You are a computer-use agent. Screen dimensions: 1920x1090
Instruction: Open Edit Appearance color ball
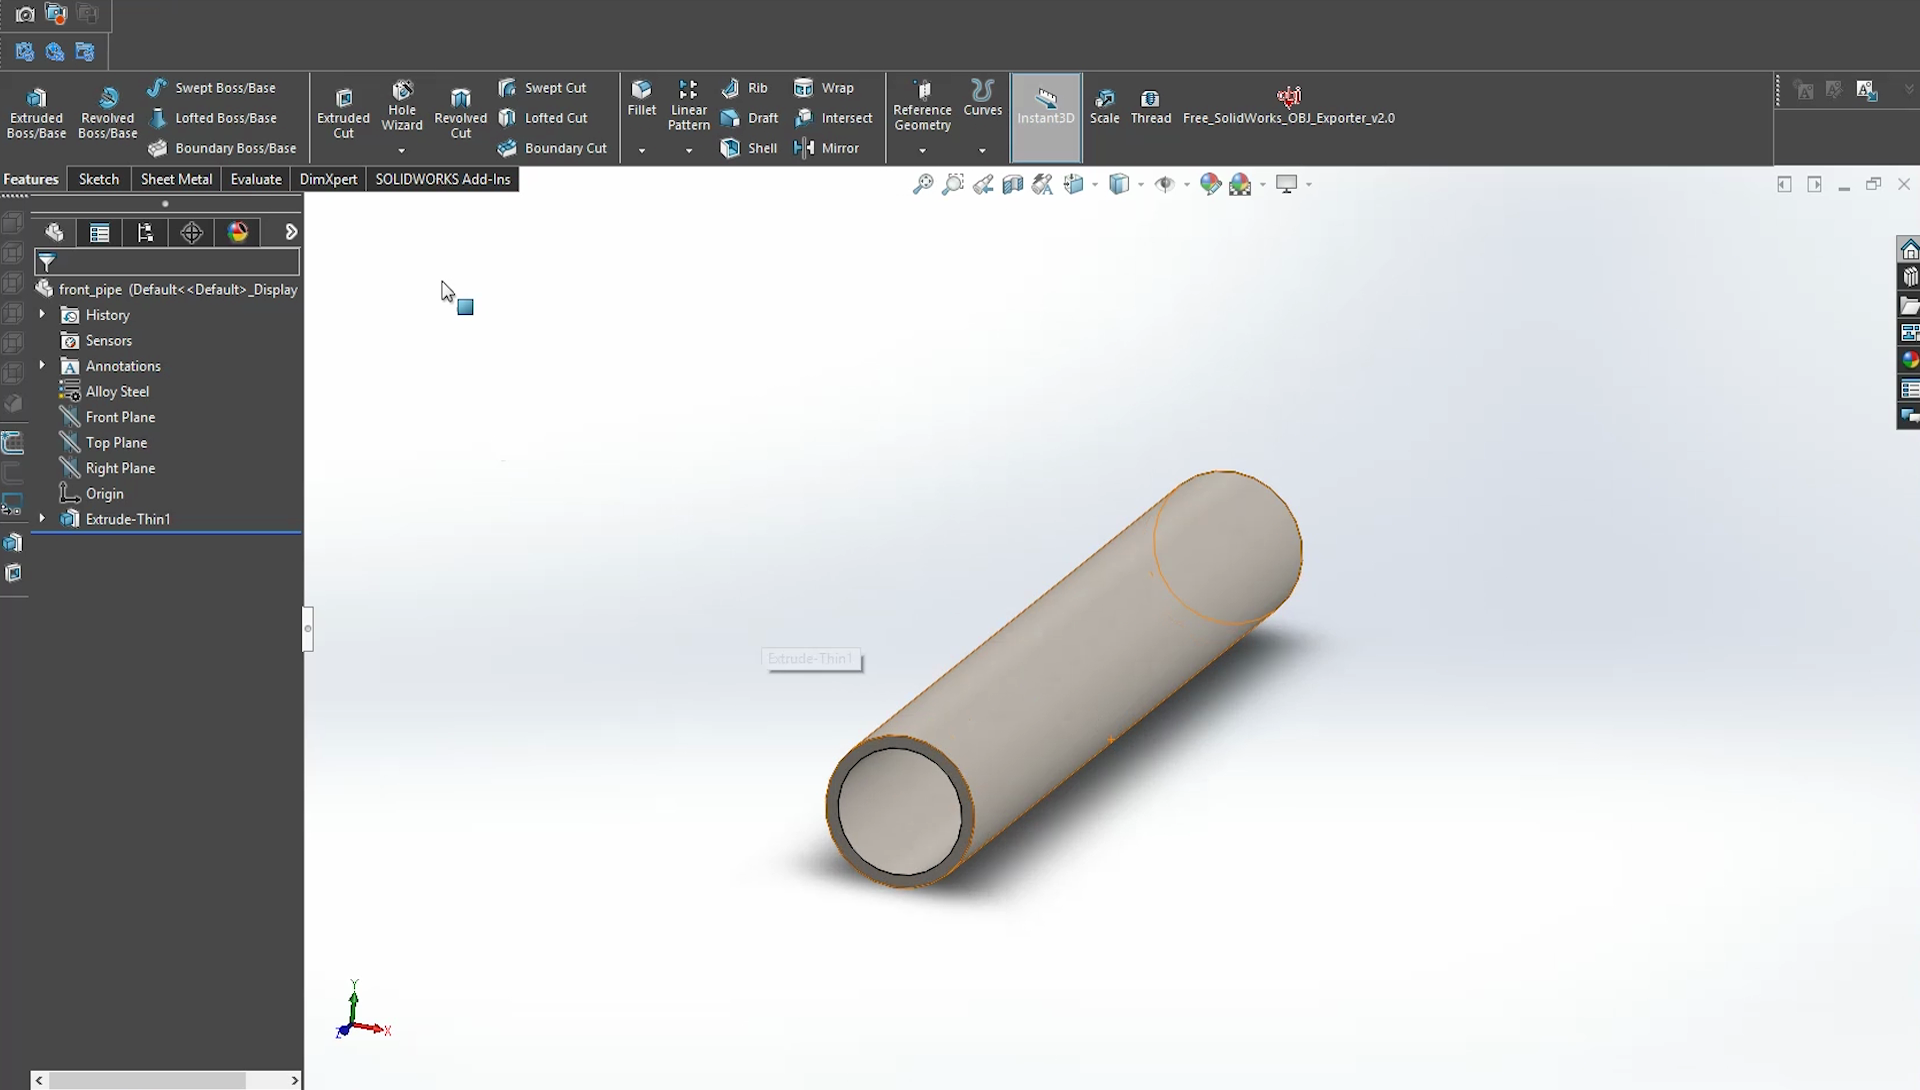tap(1210, 184)
